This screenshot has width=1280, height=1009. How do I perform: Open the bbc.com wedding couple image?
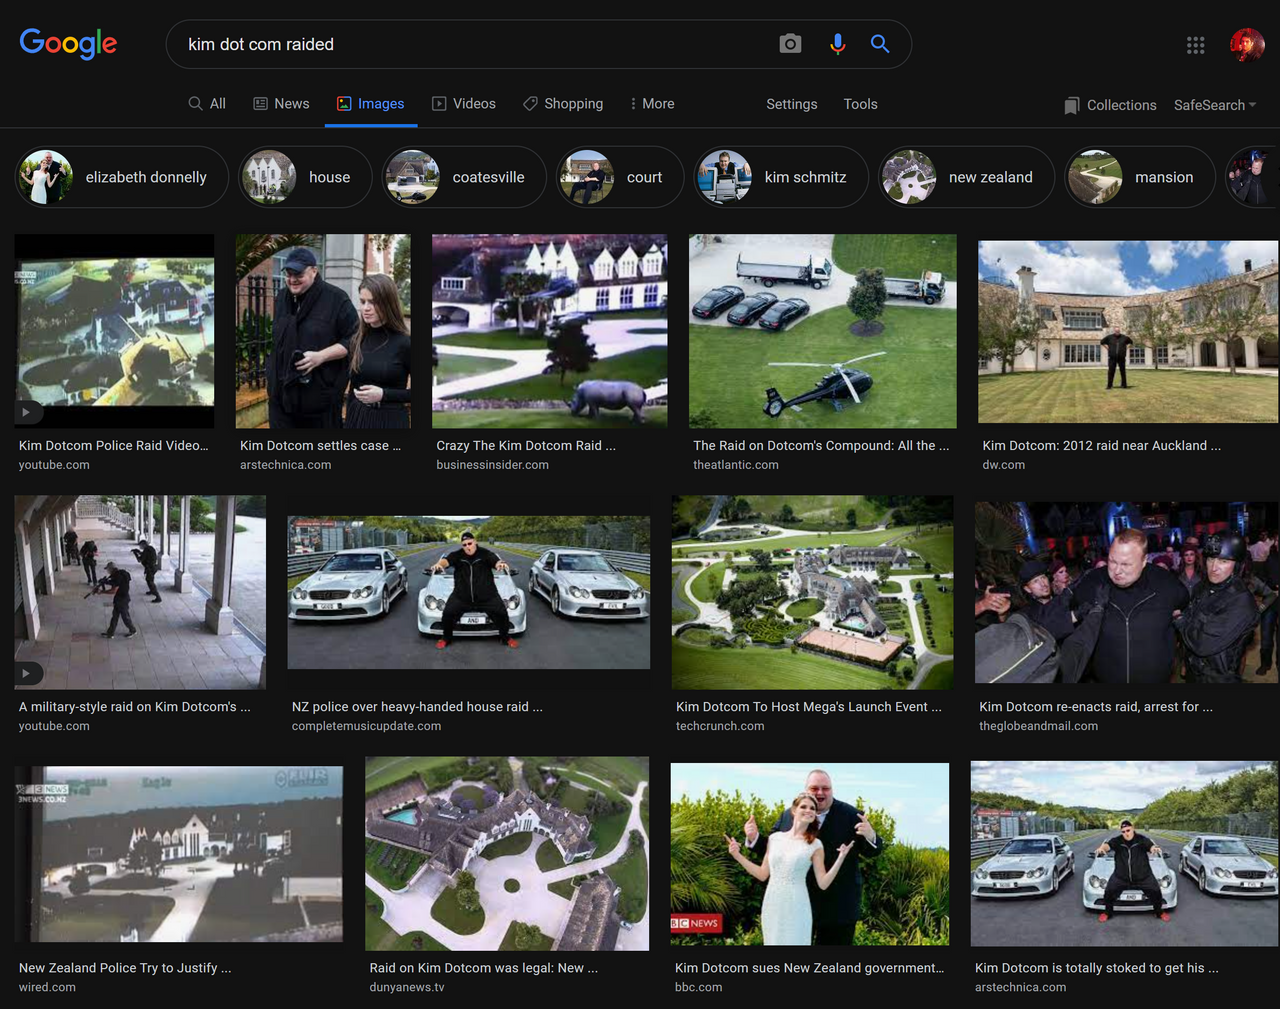[x=810, y=853]
